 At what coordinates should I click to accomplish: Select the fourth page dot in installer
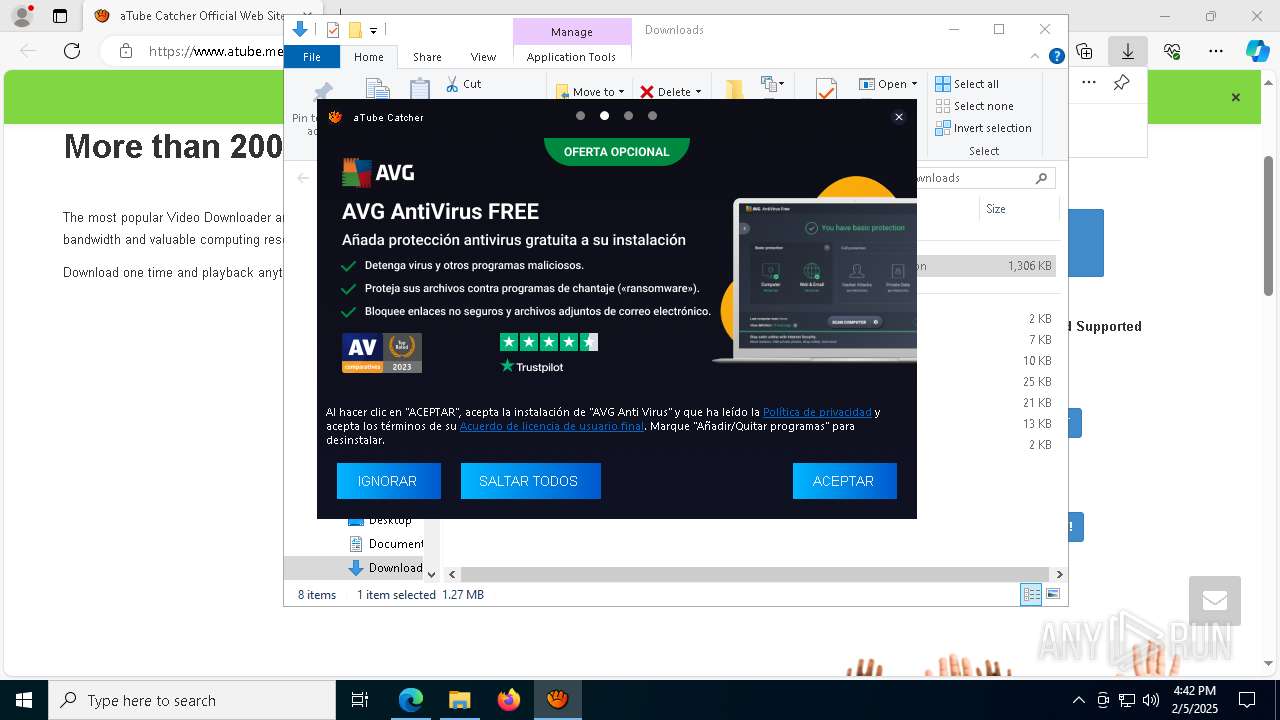652,116
